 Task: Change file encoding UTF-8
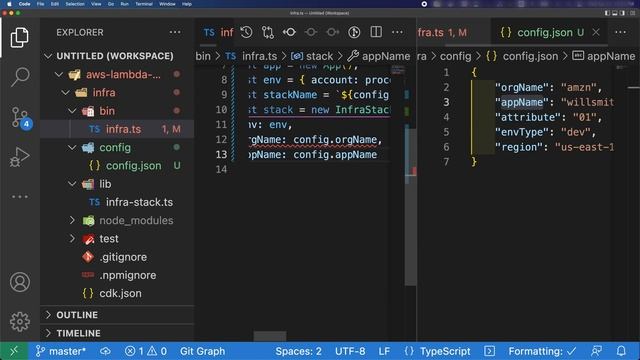350,351
